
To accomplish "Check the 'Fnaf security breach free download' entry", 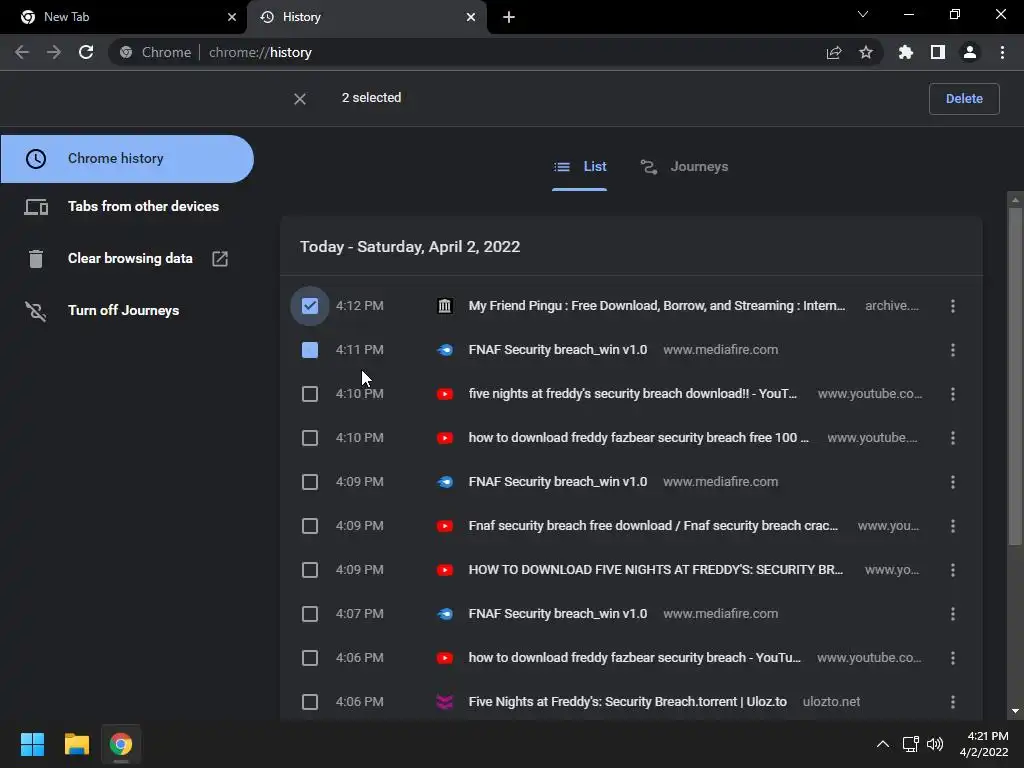I will coord(310,526).
